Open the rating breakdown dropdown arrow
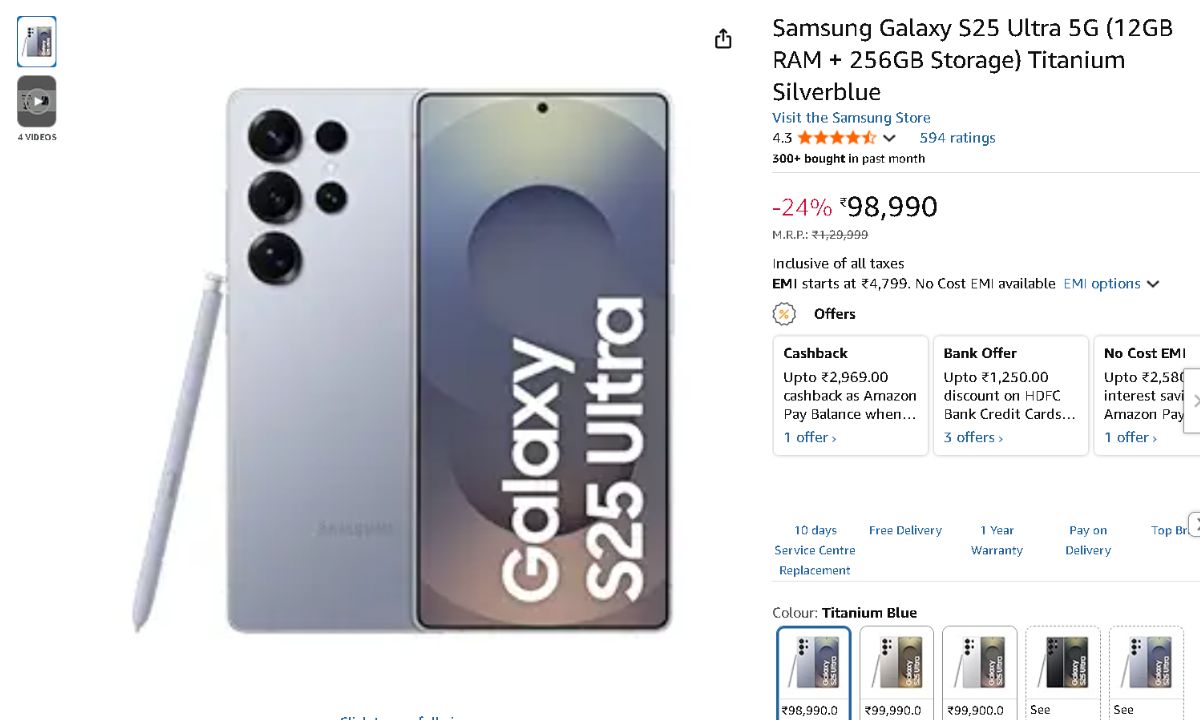1200x720 pixels. click(889, 138)
